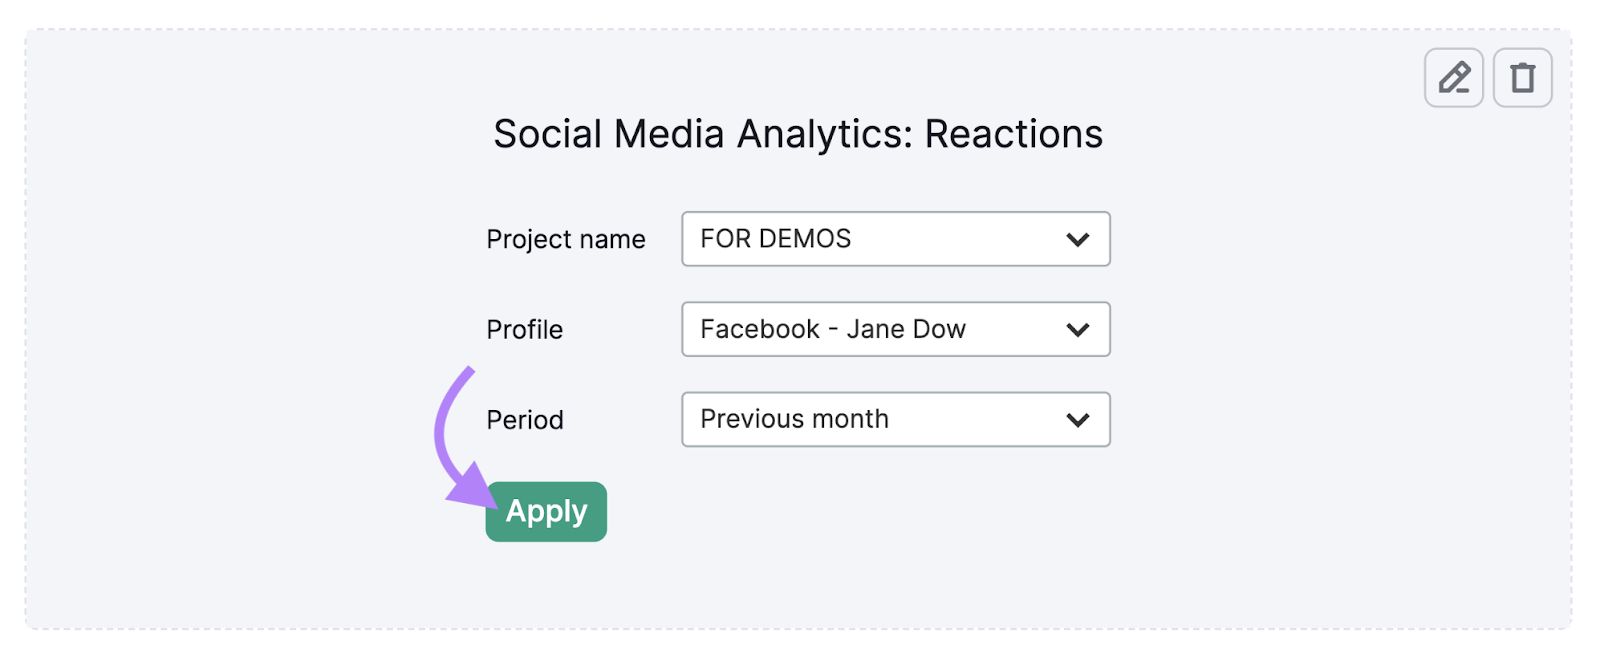The image size is (1600, 660).
Task: Click the Profile dropdown chevron
Action: point(1077,329)
